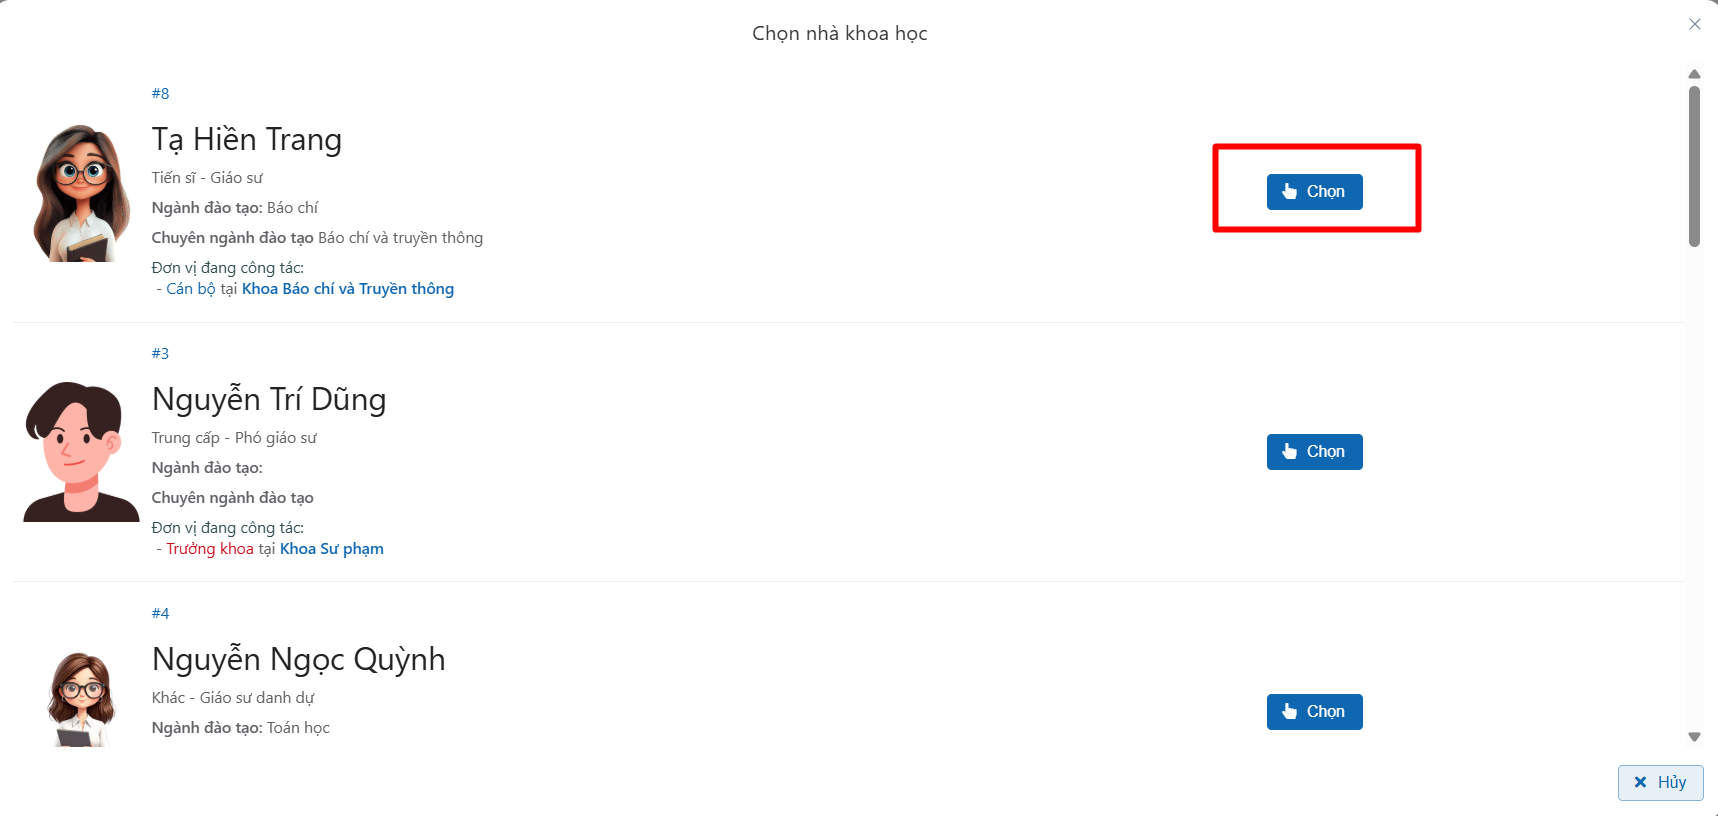Click scrollbar down arrow
The image size is (1718, 816).
pyautogui.click(x=1694, y=737)
